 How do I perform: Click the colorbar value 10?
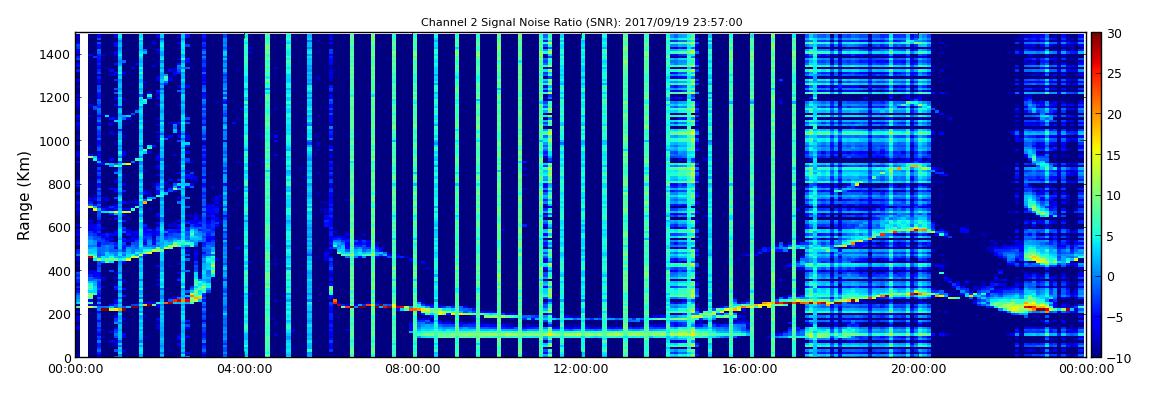point(1114,195)
